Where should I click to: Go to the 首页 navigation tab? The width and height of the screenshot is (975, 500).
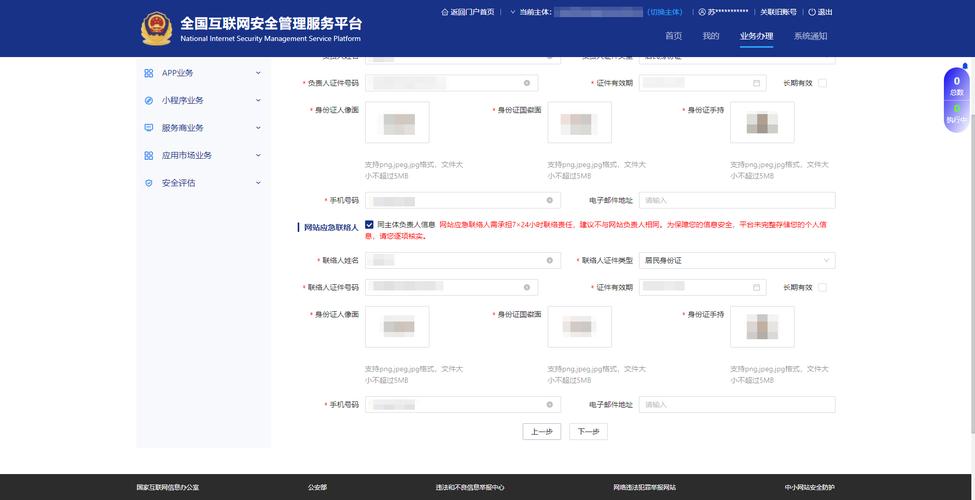tap(673, 36)
